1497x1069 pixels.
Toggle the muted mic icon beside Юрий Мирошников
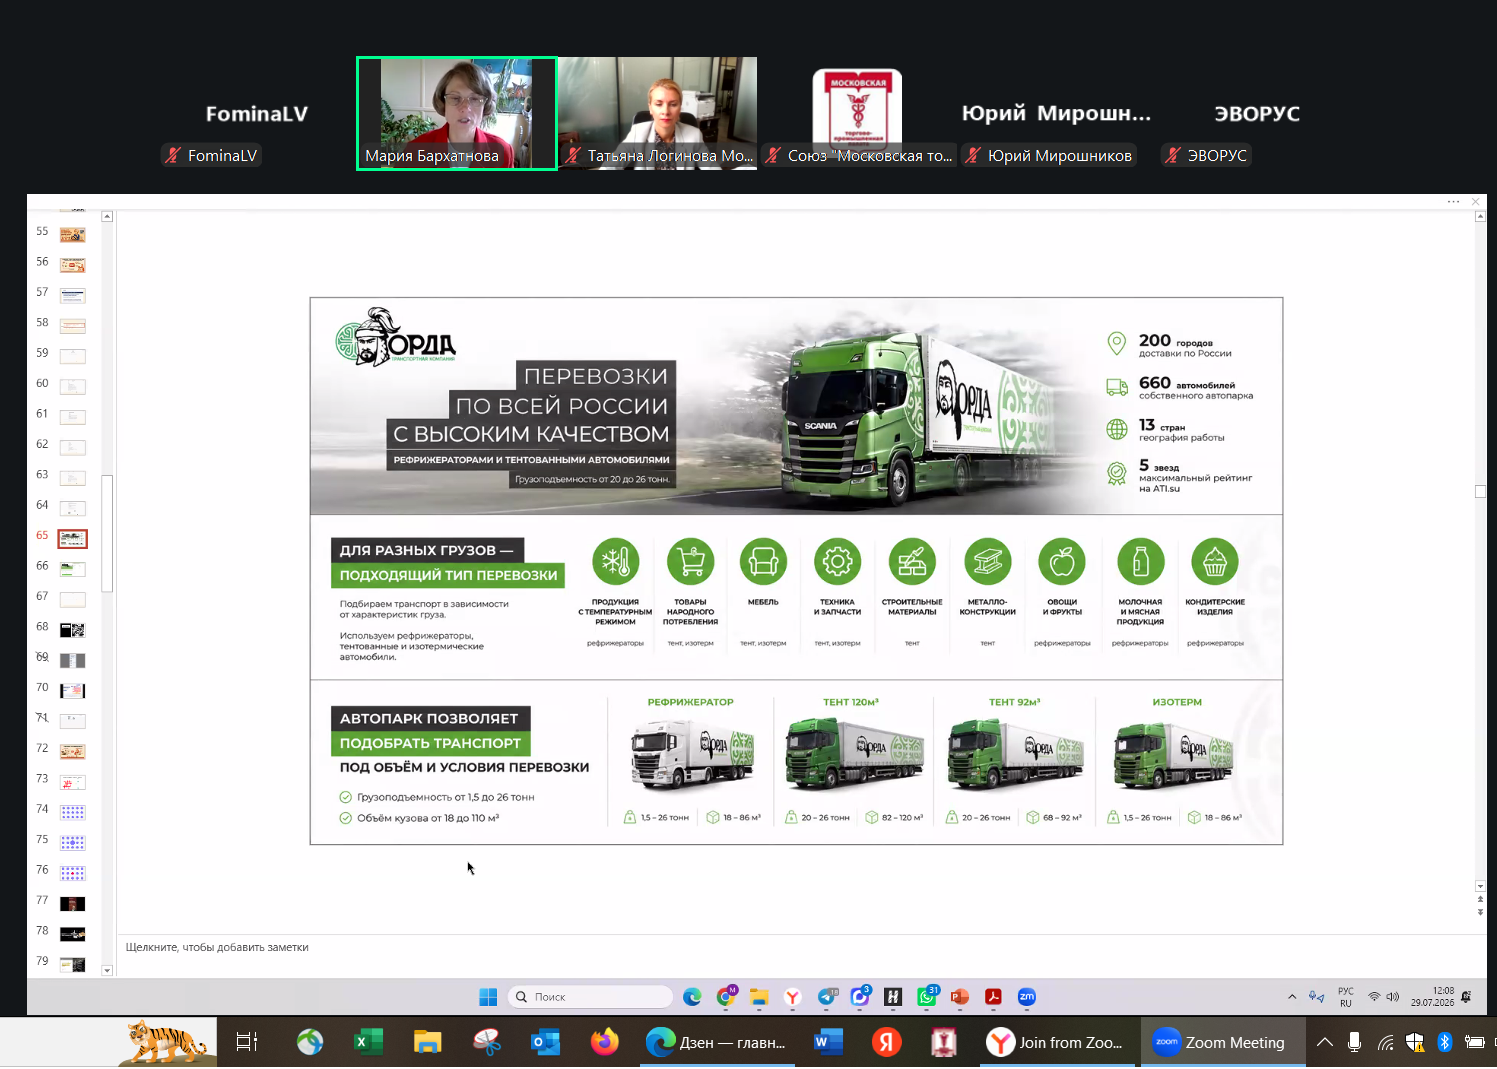click(x=973, y=155)
